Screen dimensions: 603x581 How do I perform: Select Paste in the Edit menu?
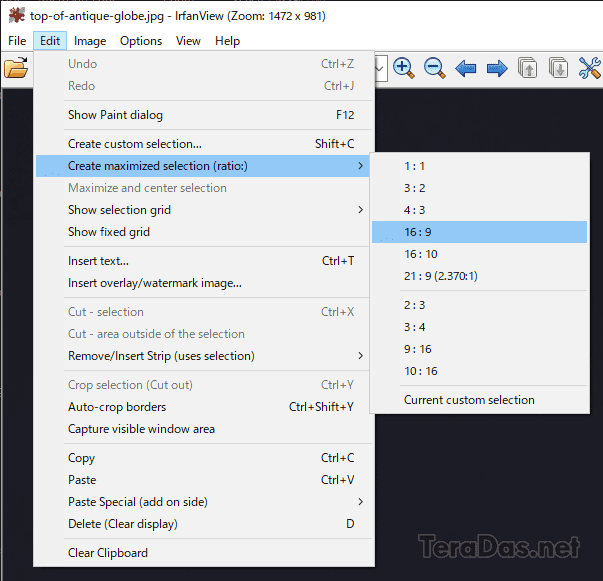[x=203, y=480]
